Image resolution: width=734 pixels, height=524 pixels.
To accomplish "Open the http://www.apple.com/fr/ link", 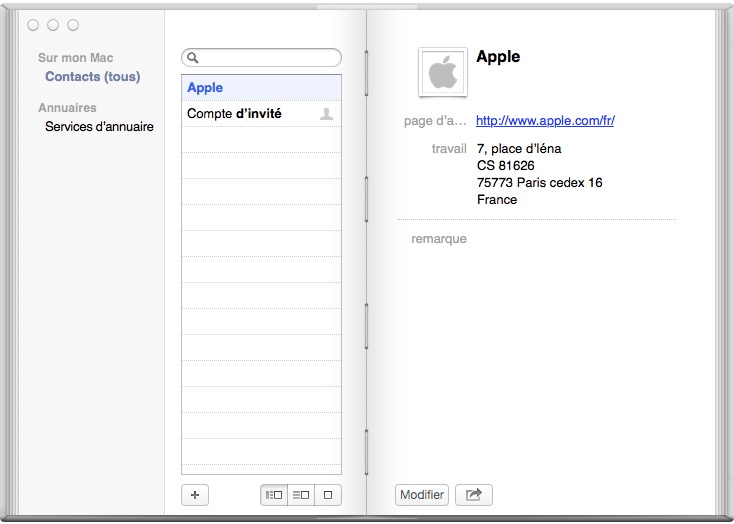I will pyautogui.click(x=545, y=121).
